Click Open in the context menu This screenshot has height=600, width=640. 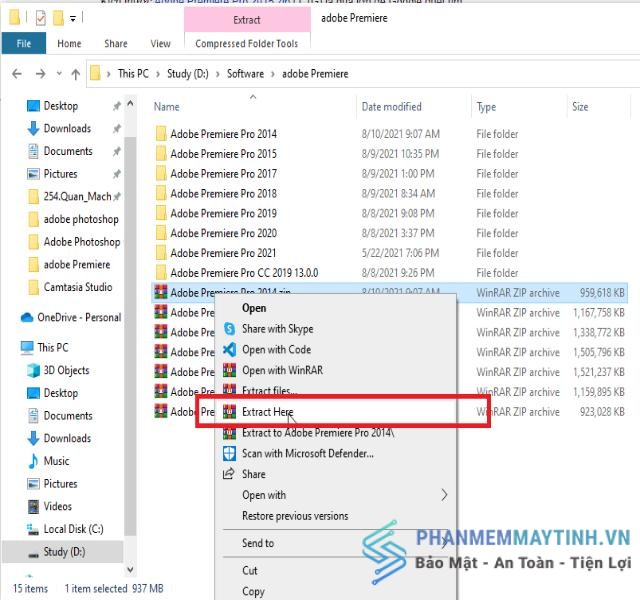tap(254, 308)
